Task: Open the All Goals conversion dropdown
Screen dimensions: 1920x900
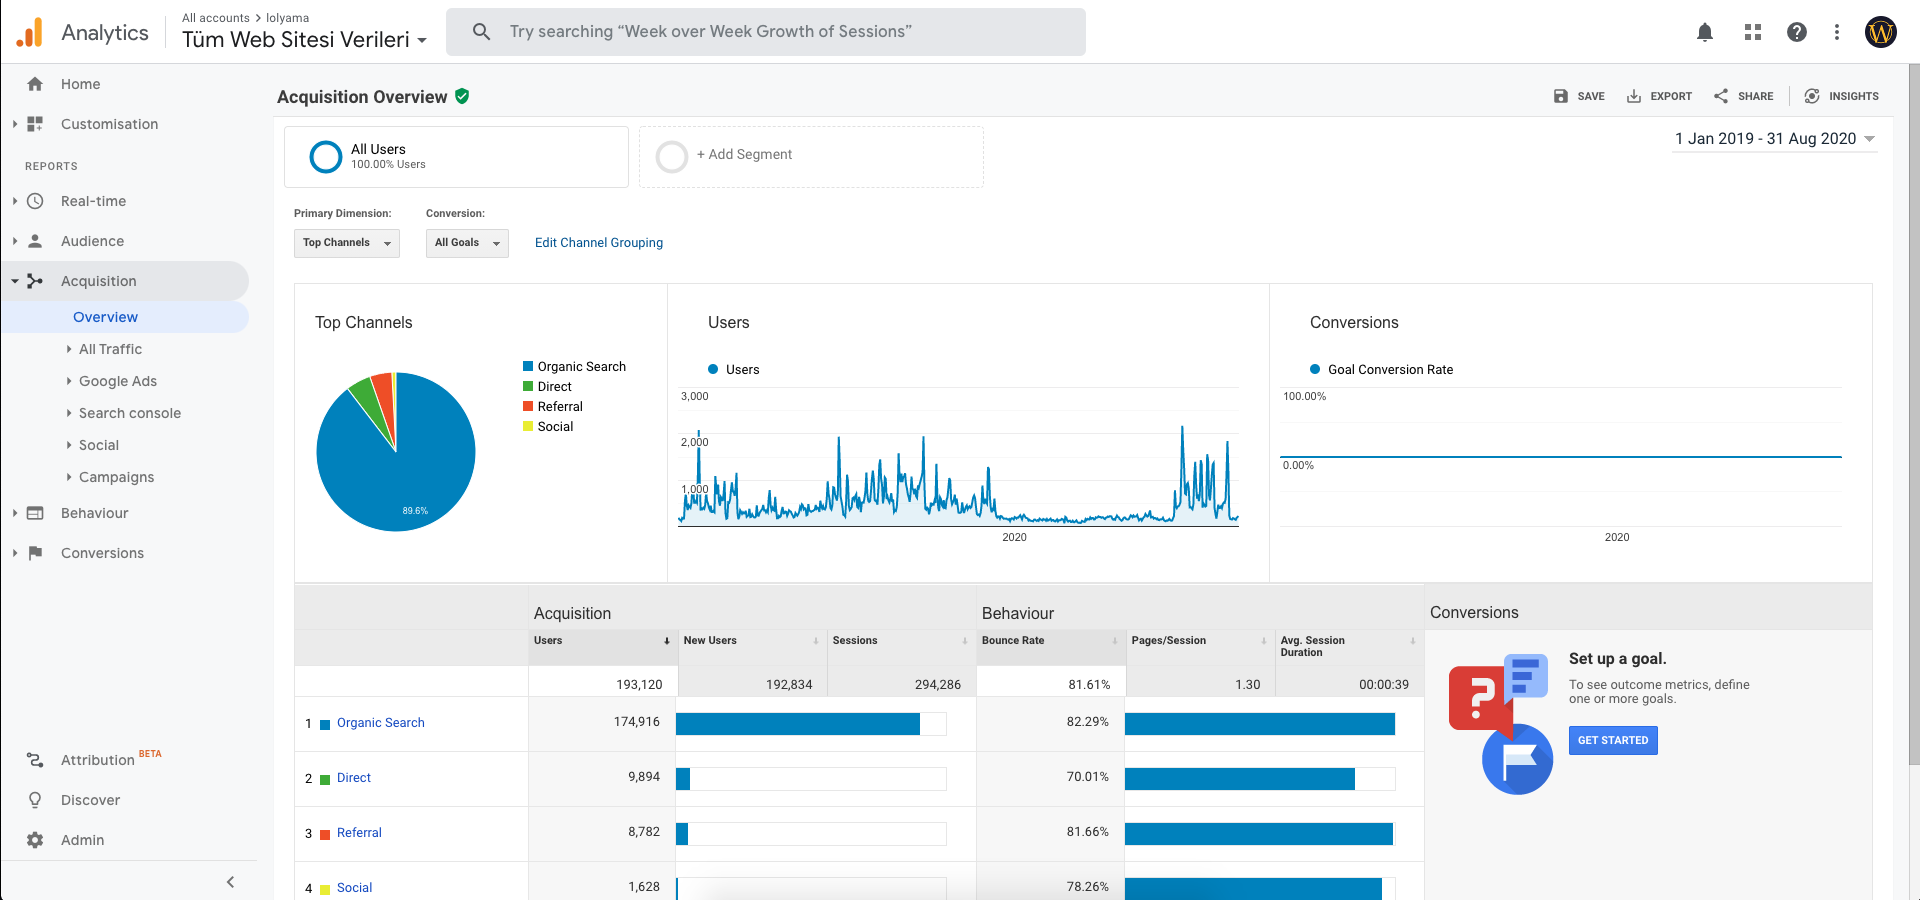Action: [467, 243]
